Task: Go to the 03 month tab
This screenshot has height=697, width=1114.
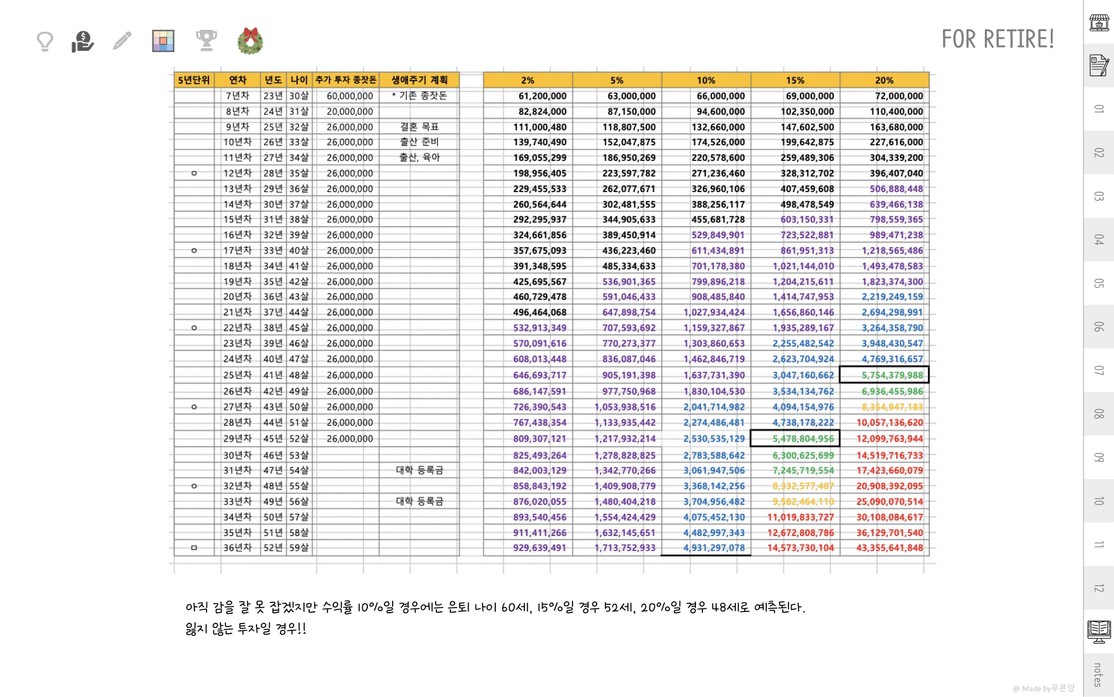Action: 1099,196
